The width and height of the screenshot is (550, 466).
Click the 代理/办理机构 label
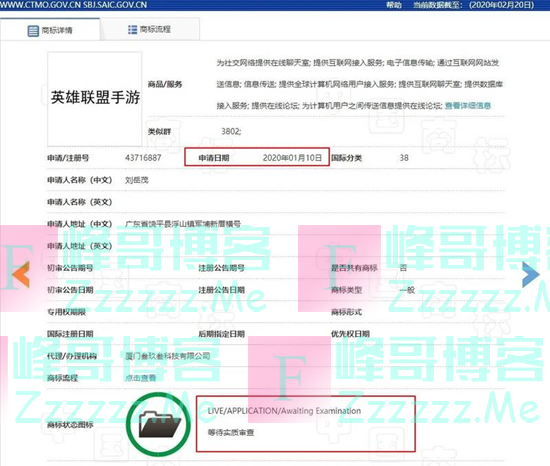click(72, 356)
